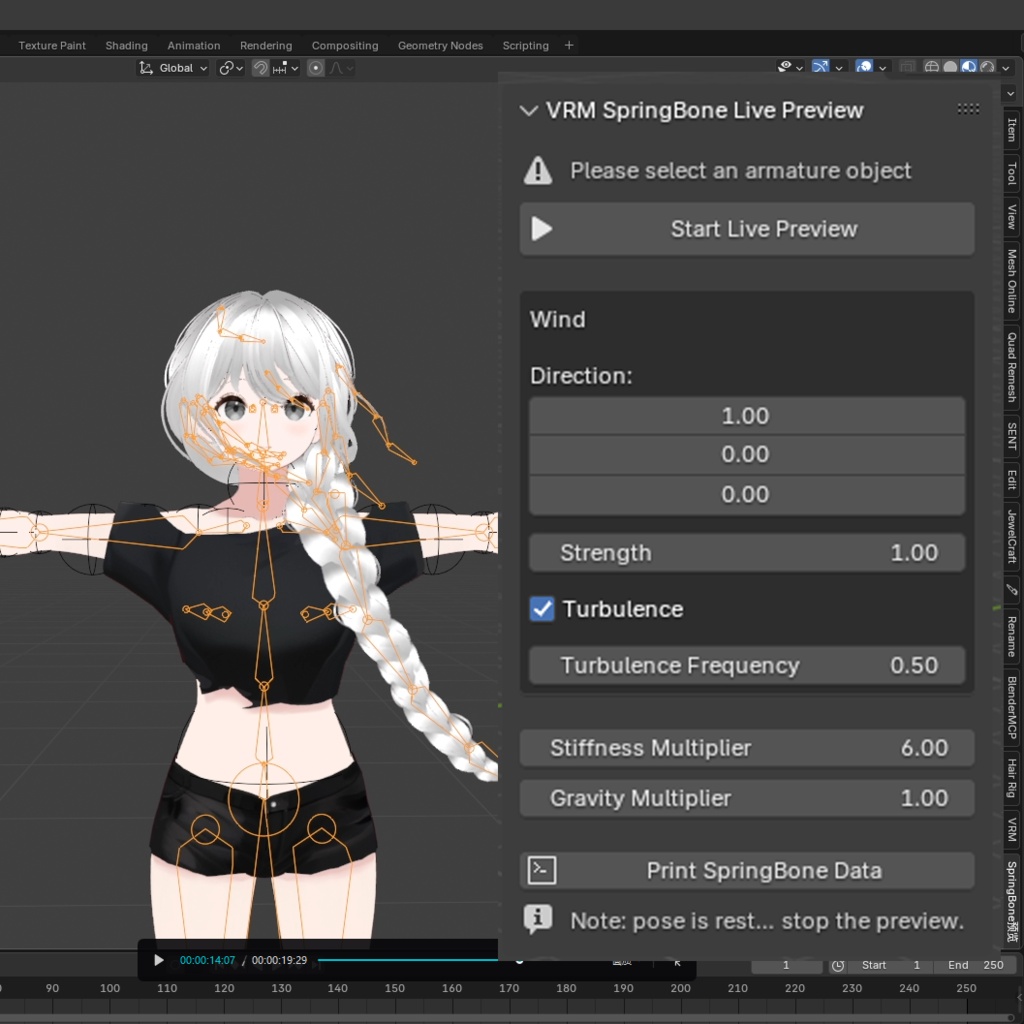The width and height of the screenshot is (1024, 1024).
Task: Open the transform pivot point icon
Action: click(x=226, y=68)
